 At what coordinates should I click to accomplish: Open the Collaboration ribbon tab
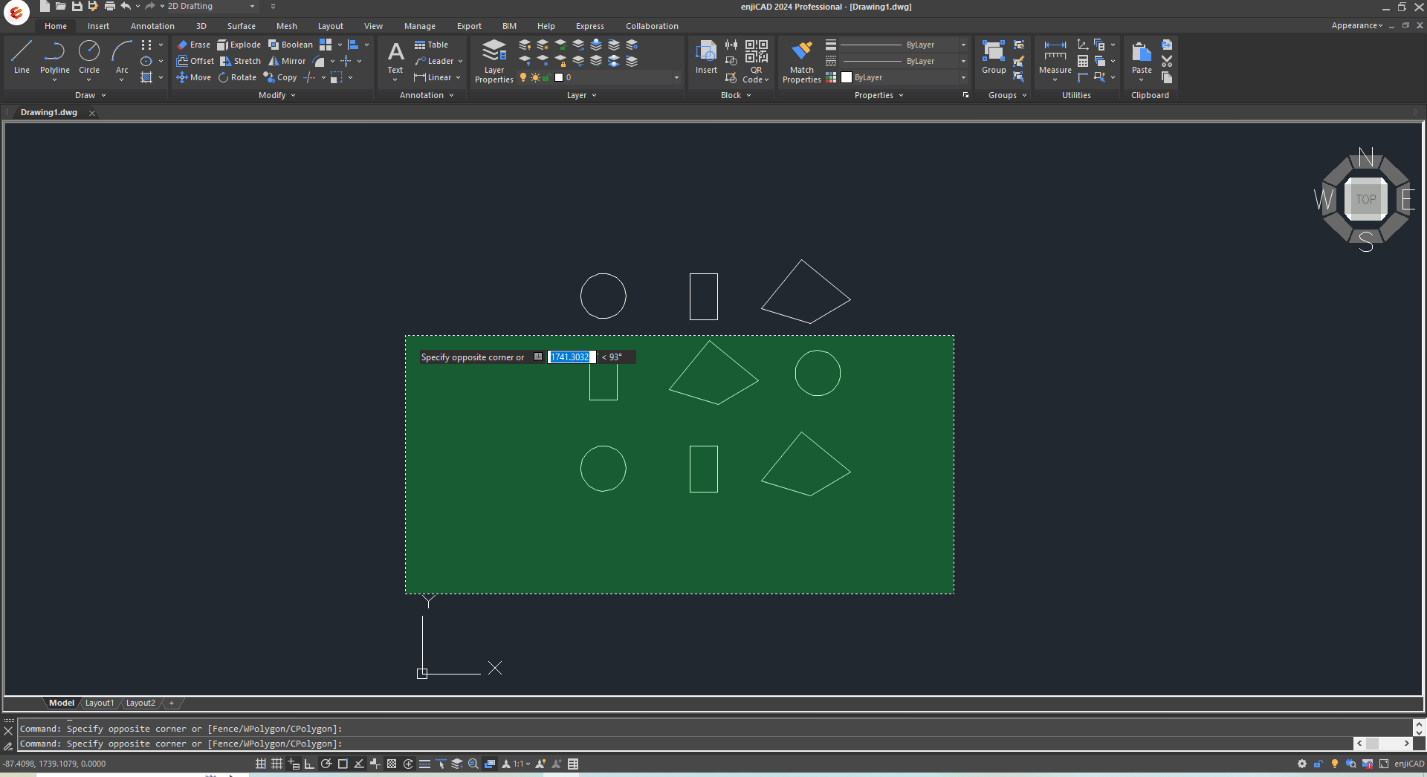[x=652, y=26]
